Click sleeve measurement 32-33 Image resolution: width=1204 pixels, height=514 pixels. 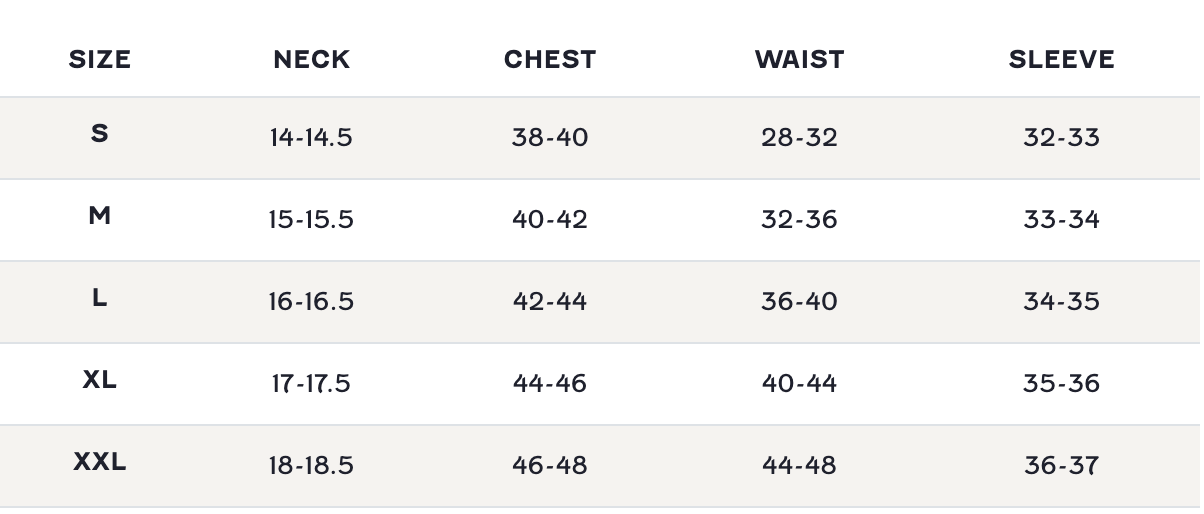tap(1061, 138)
